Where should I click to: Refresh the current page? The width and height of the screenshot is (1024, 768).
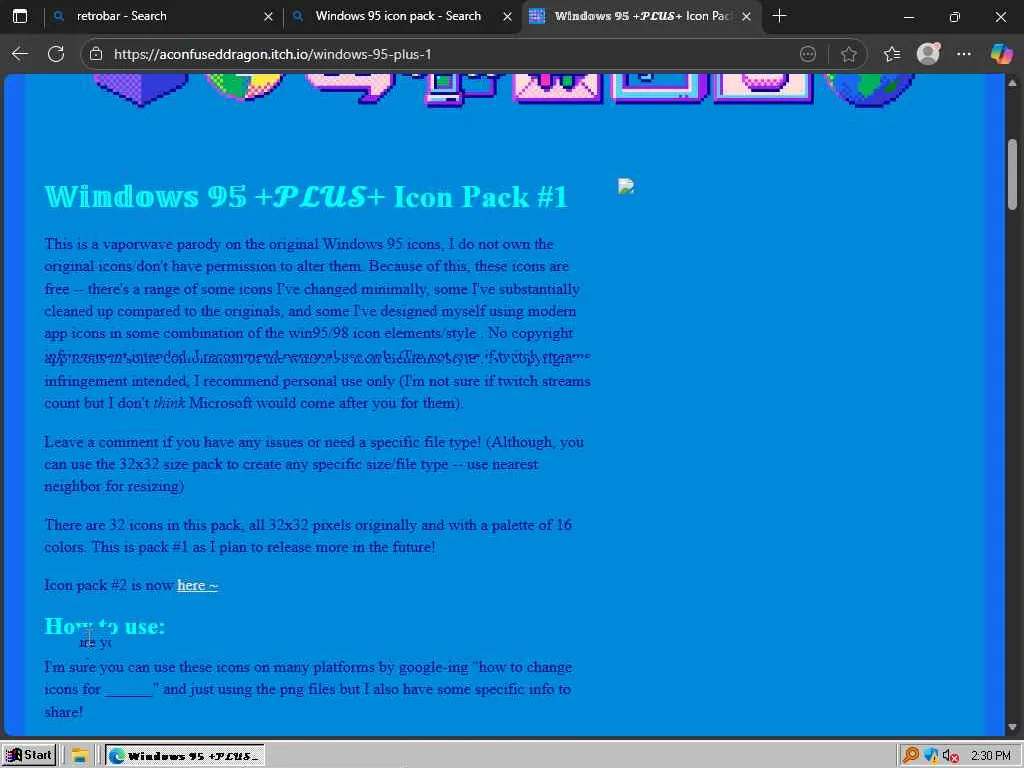click(56, 54)
